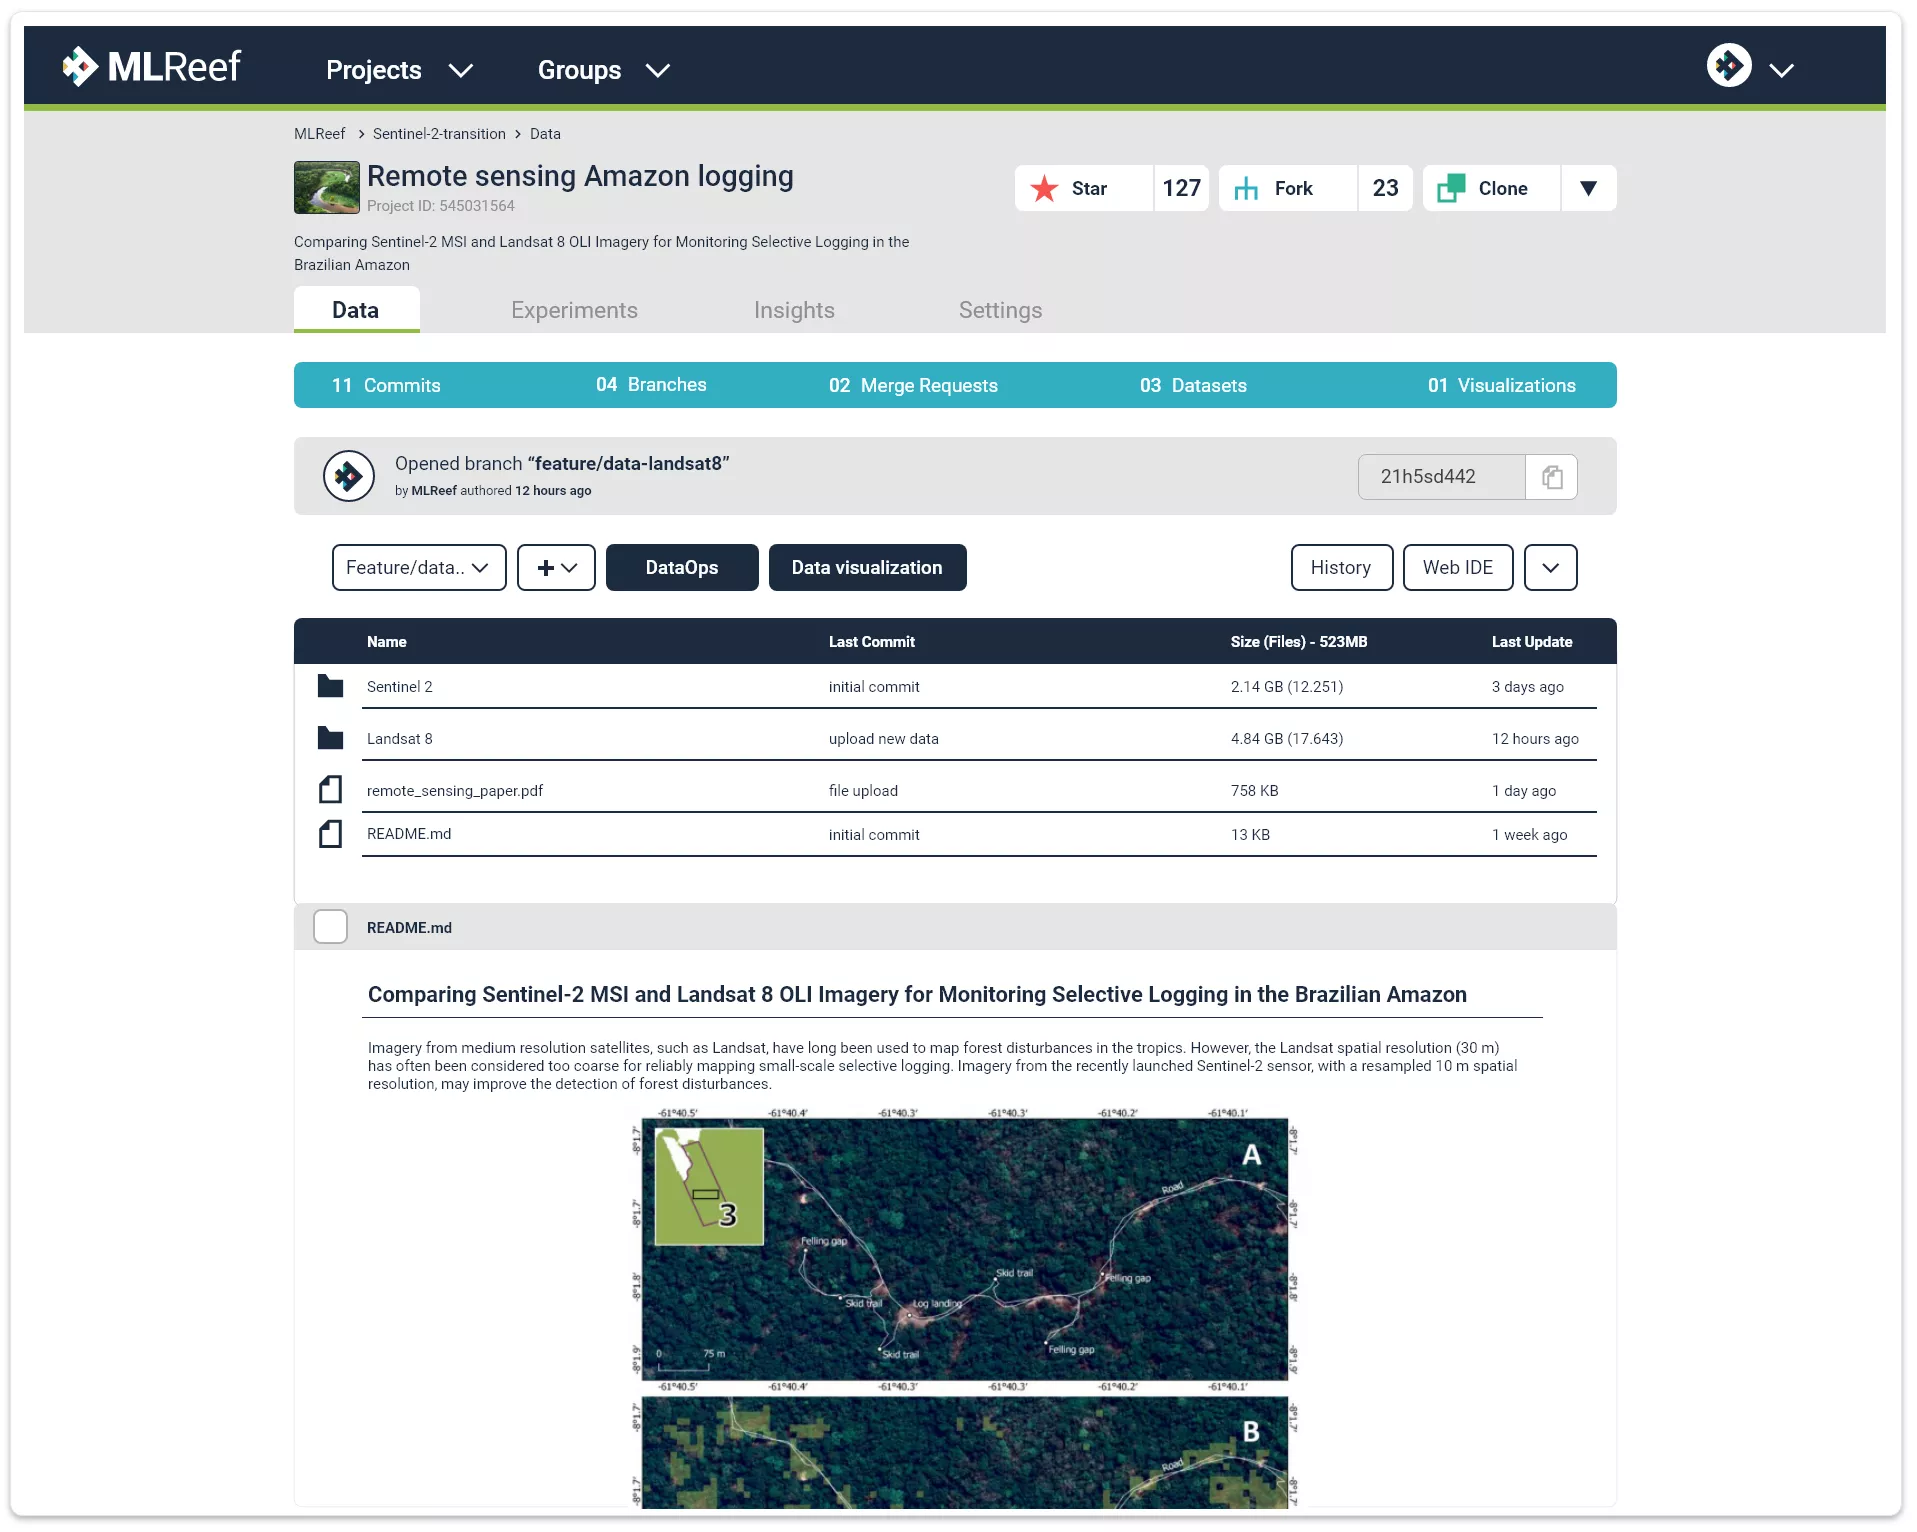Click the red Star icon
Screen dimensions: 1917x1532
pos(1044,188)
